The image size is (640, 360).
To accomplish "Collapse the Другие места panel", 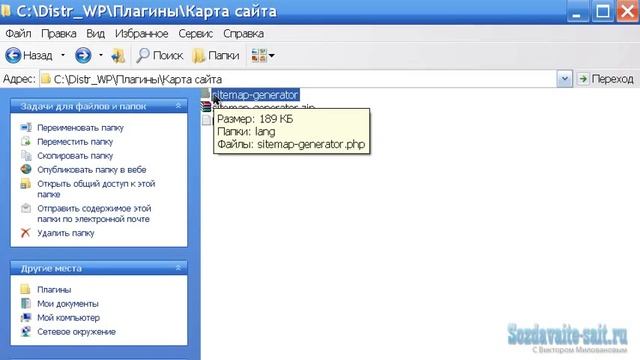I will coord(178,268).
